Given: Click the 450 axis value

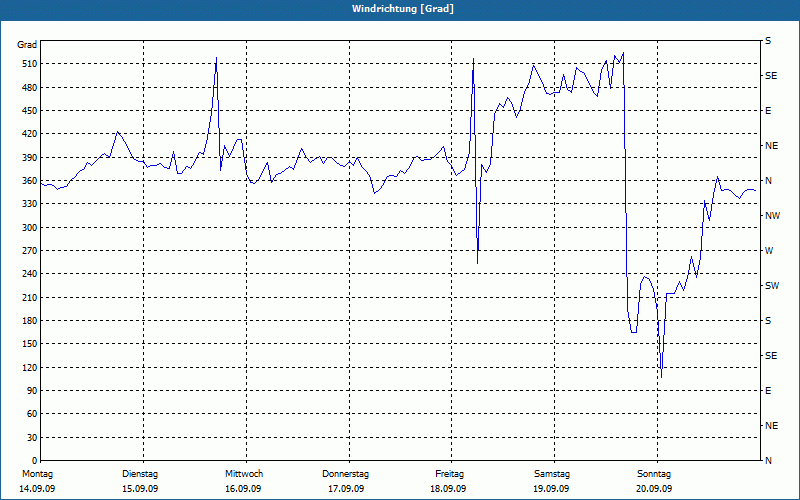Looking at the screenshot, I should pos(30,111).
